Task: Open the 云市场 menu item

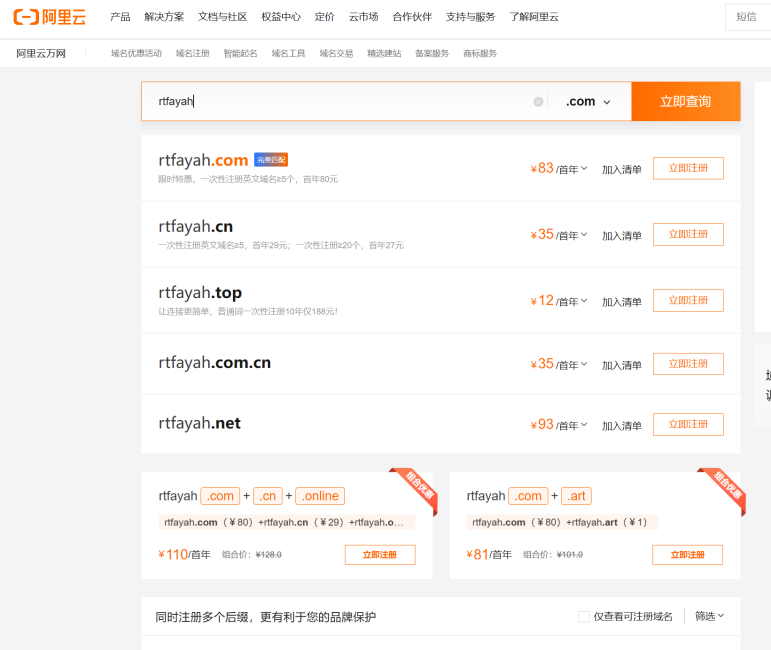Action: pyautogui.click(x=363, y=17)
